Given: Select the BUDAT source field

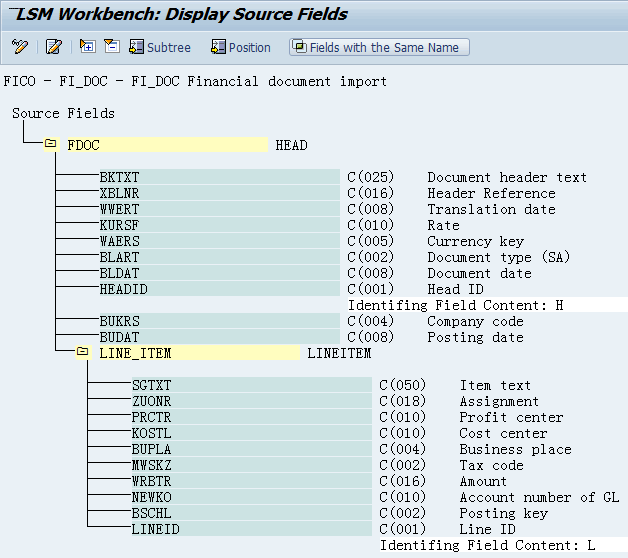Looking at the screenshot, I should [x=219, y=337].
